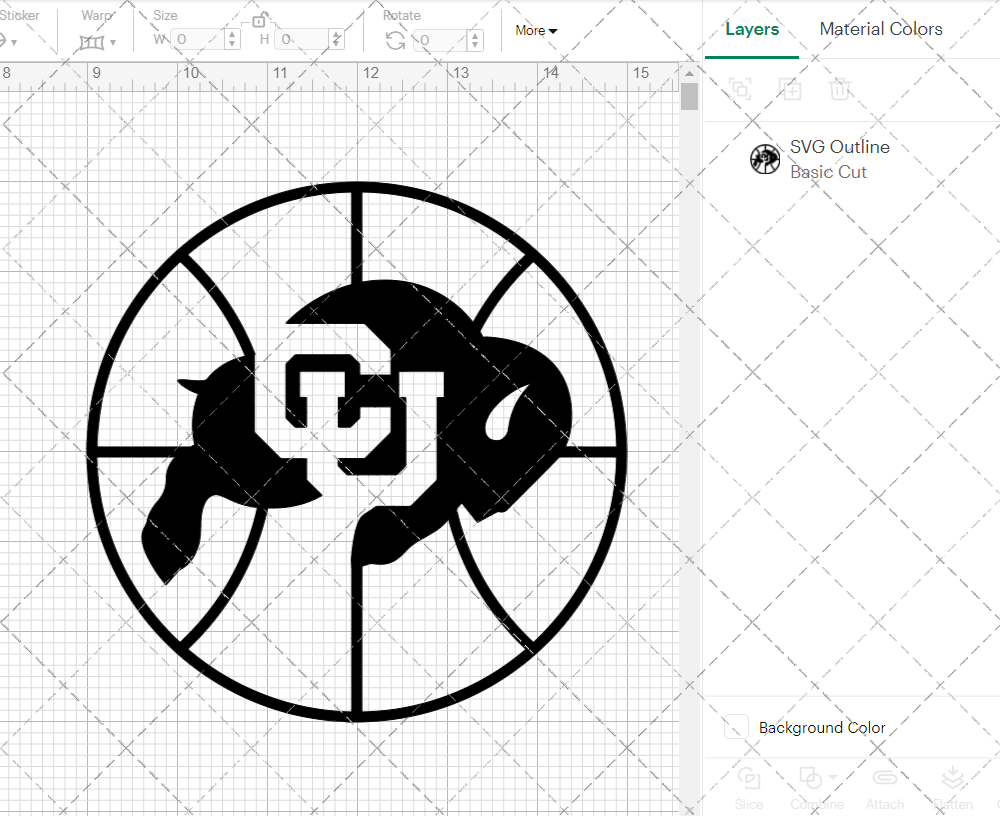Switch to the Material Colors tab
This screenshot has height=816, width=1000.
click(x=881, y=29)
